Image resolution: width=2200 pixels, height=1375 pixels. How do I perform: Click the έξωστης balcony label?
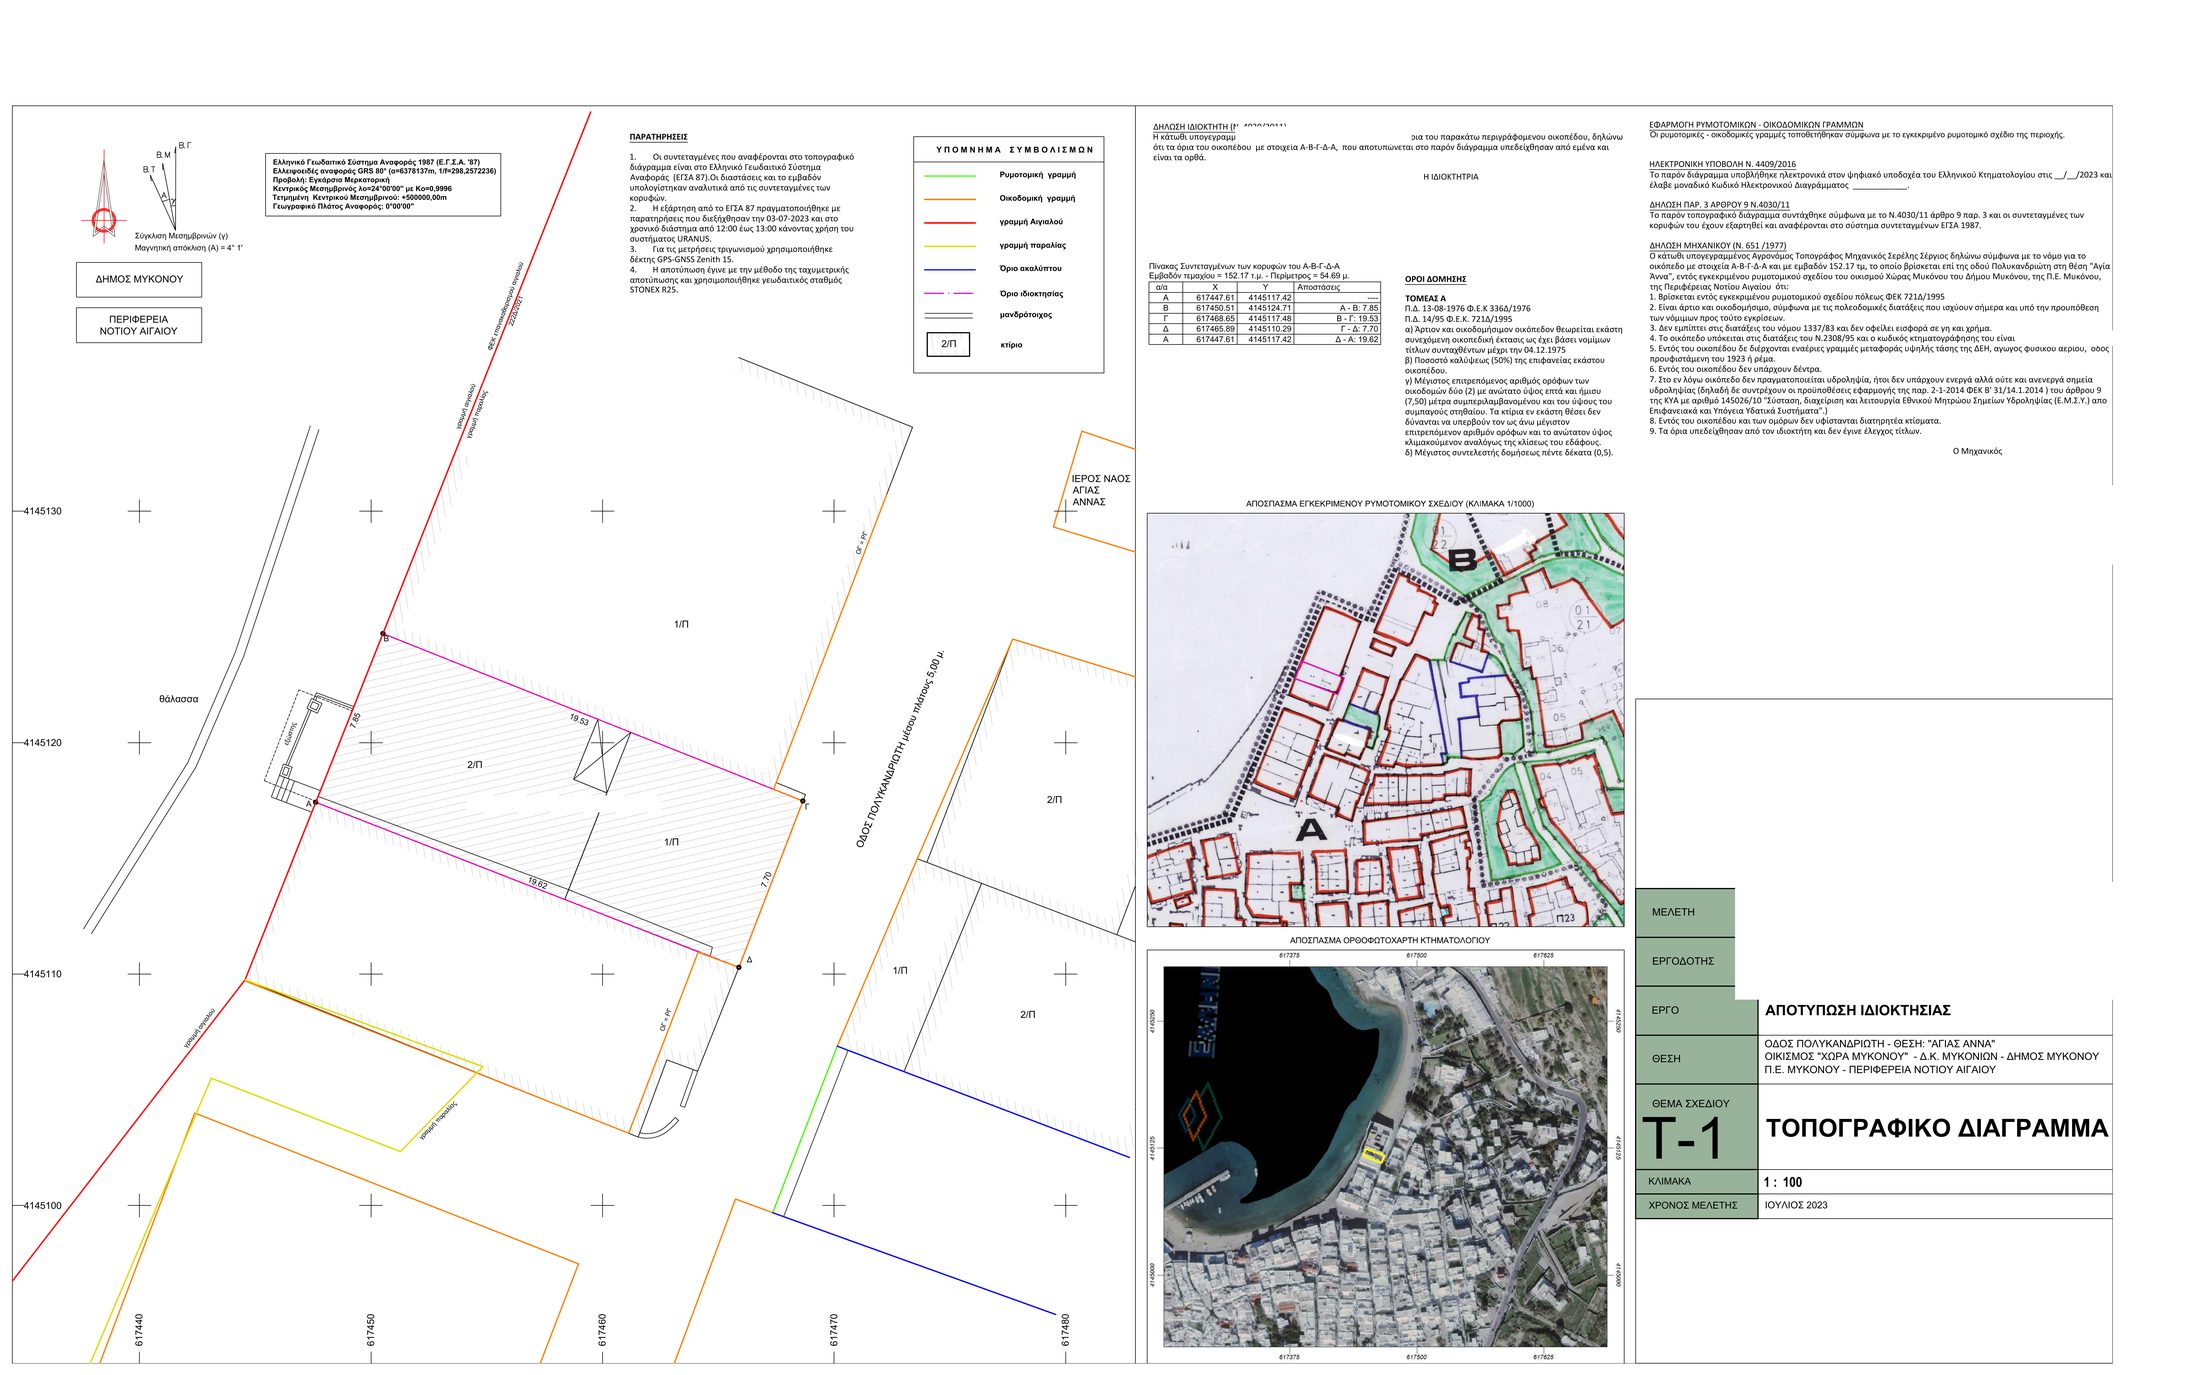pyautogui.click(x=289, y=735)
